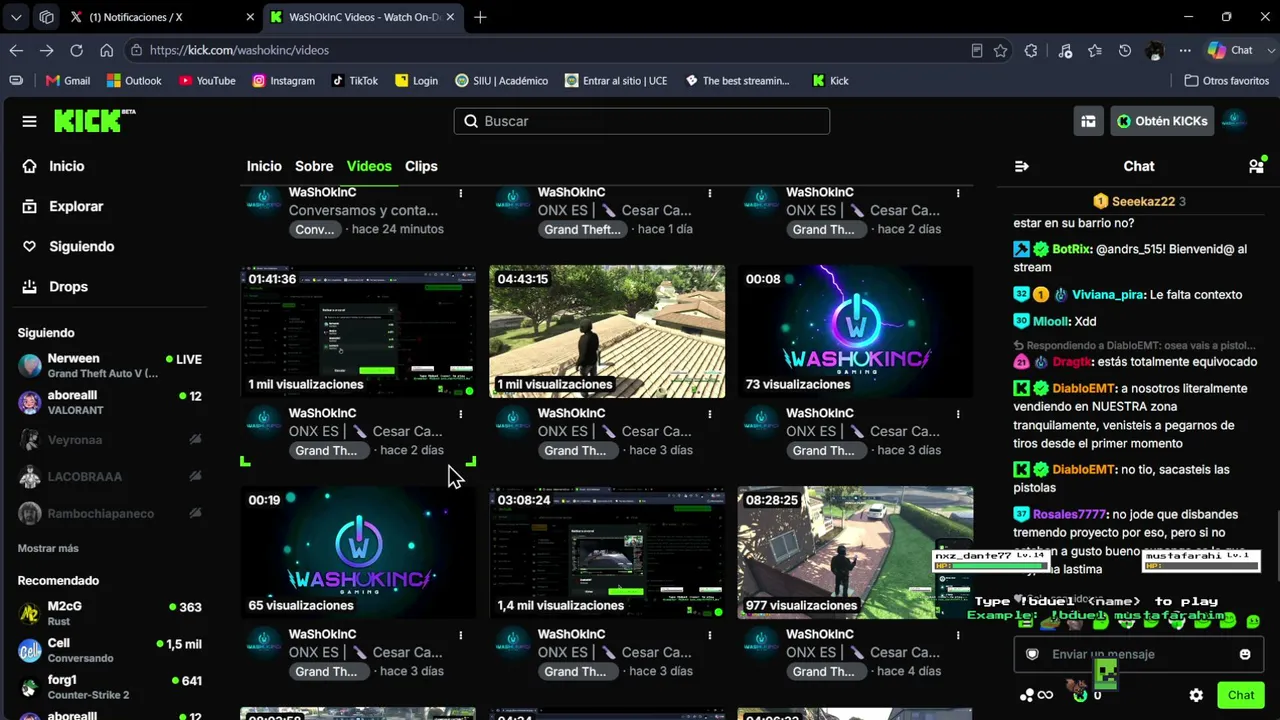The image size is (1280, 720).
Task: Add this page to favorites
Action: [1000, 50]
